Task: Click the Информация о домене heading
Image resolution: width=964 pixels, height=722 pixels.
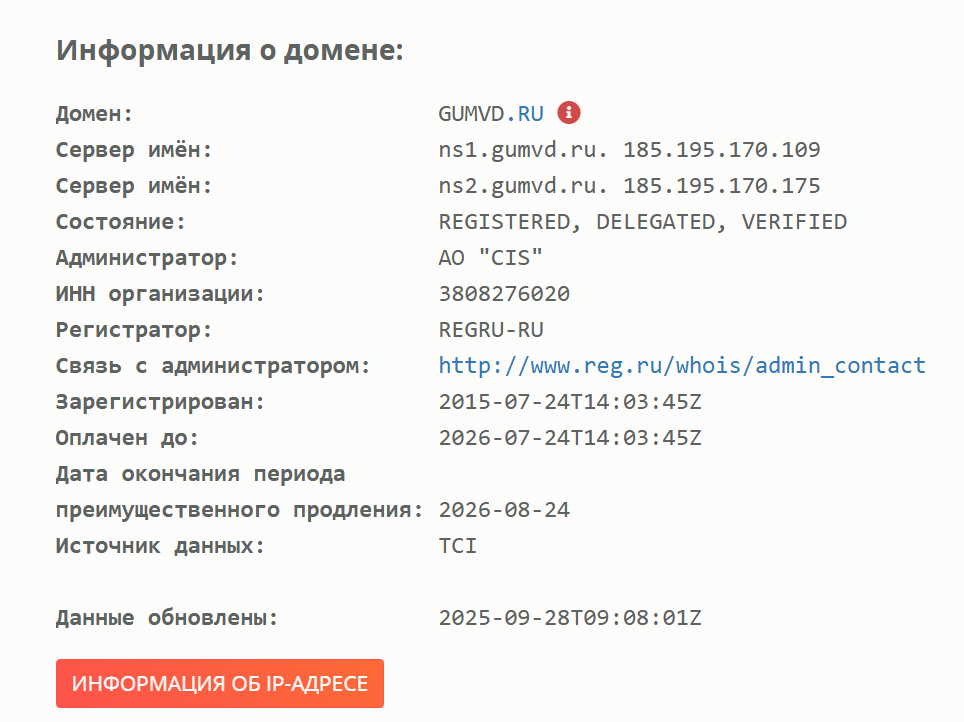Action: (x=230, y=50)
